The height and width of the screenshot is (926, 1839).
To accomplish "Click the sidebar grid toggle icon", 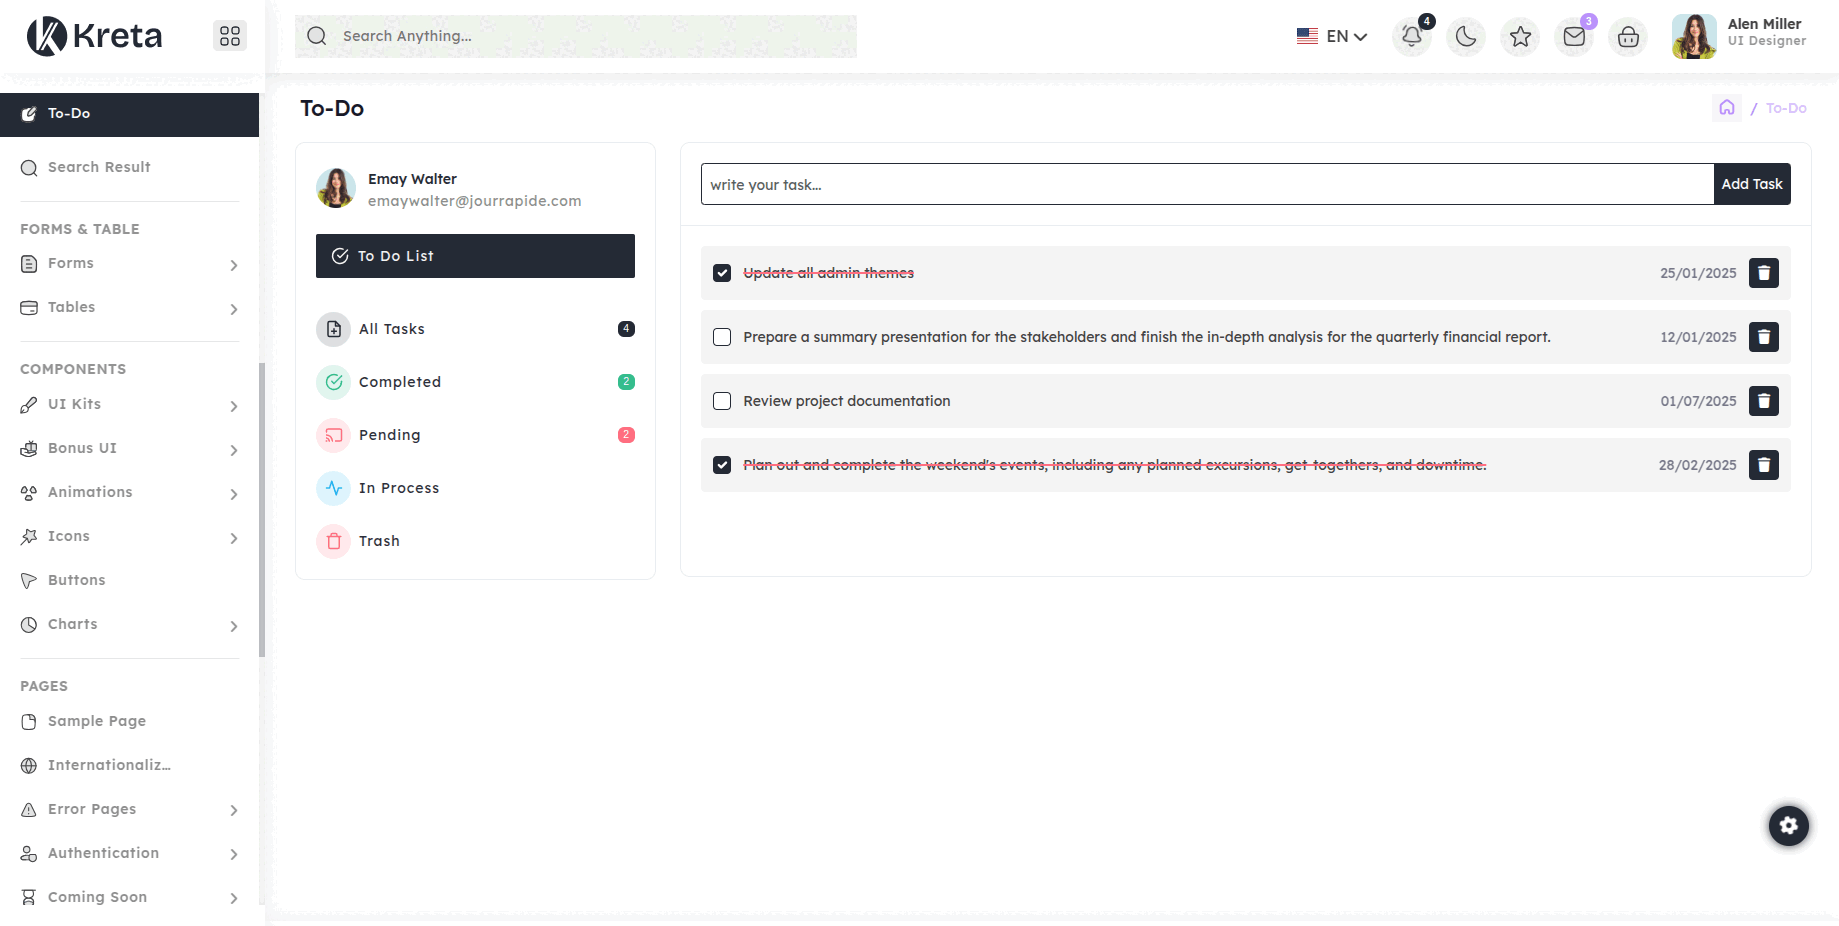I will coord(230,36).
